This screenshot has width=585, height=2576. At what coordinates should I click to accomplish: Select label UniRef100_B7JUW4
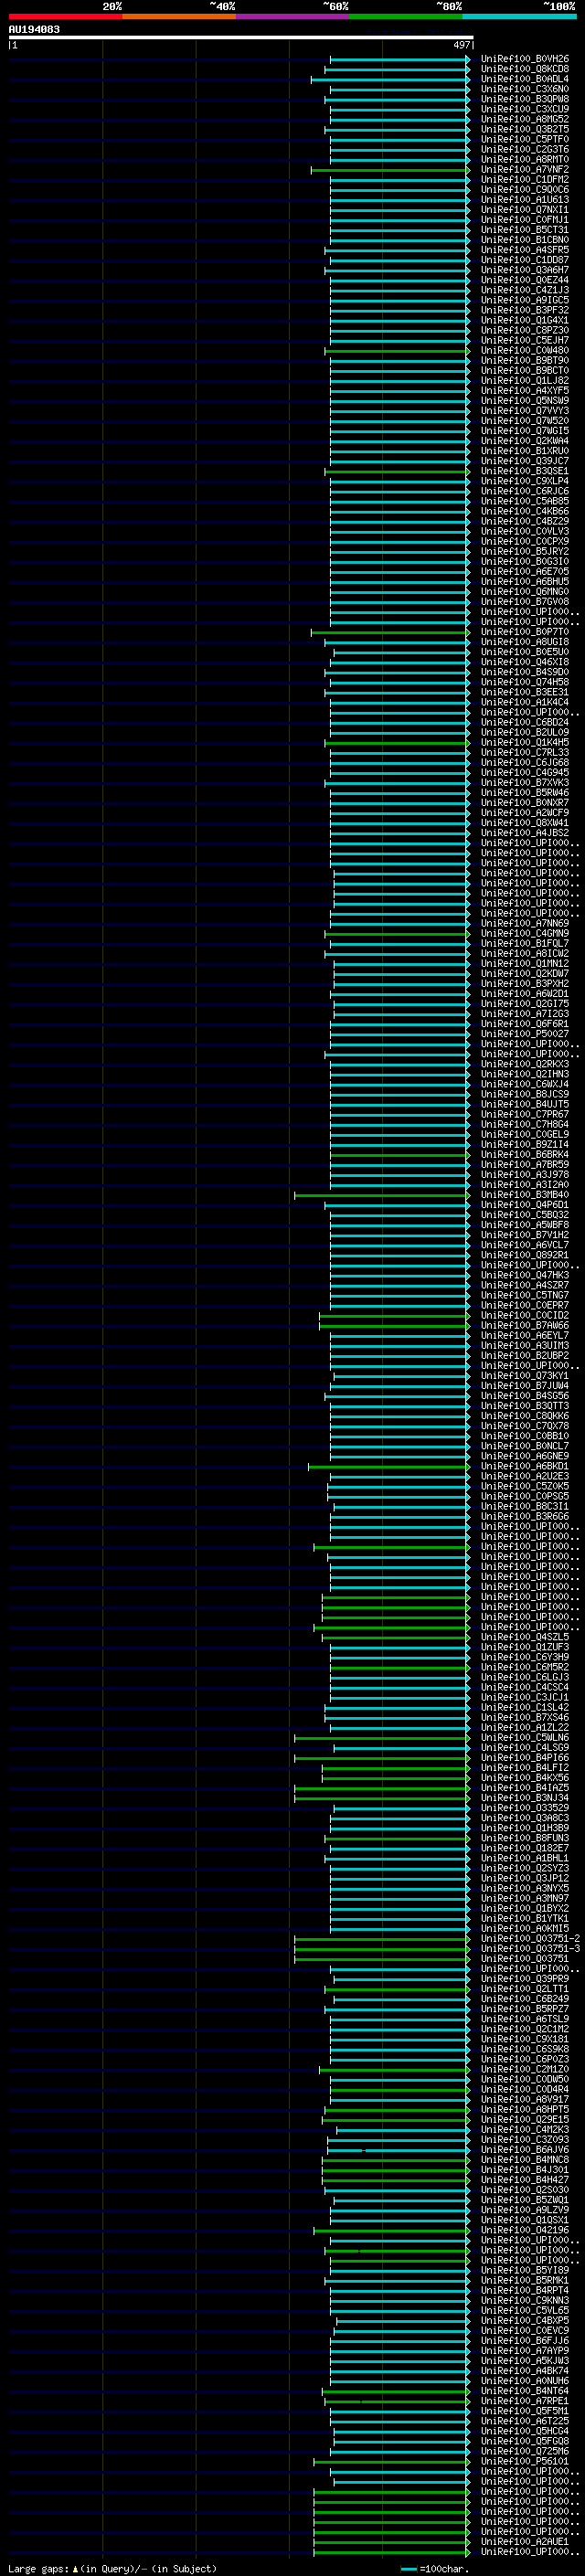tap(525, 1386)
